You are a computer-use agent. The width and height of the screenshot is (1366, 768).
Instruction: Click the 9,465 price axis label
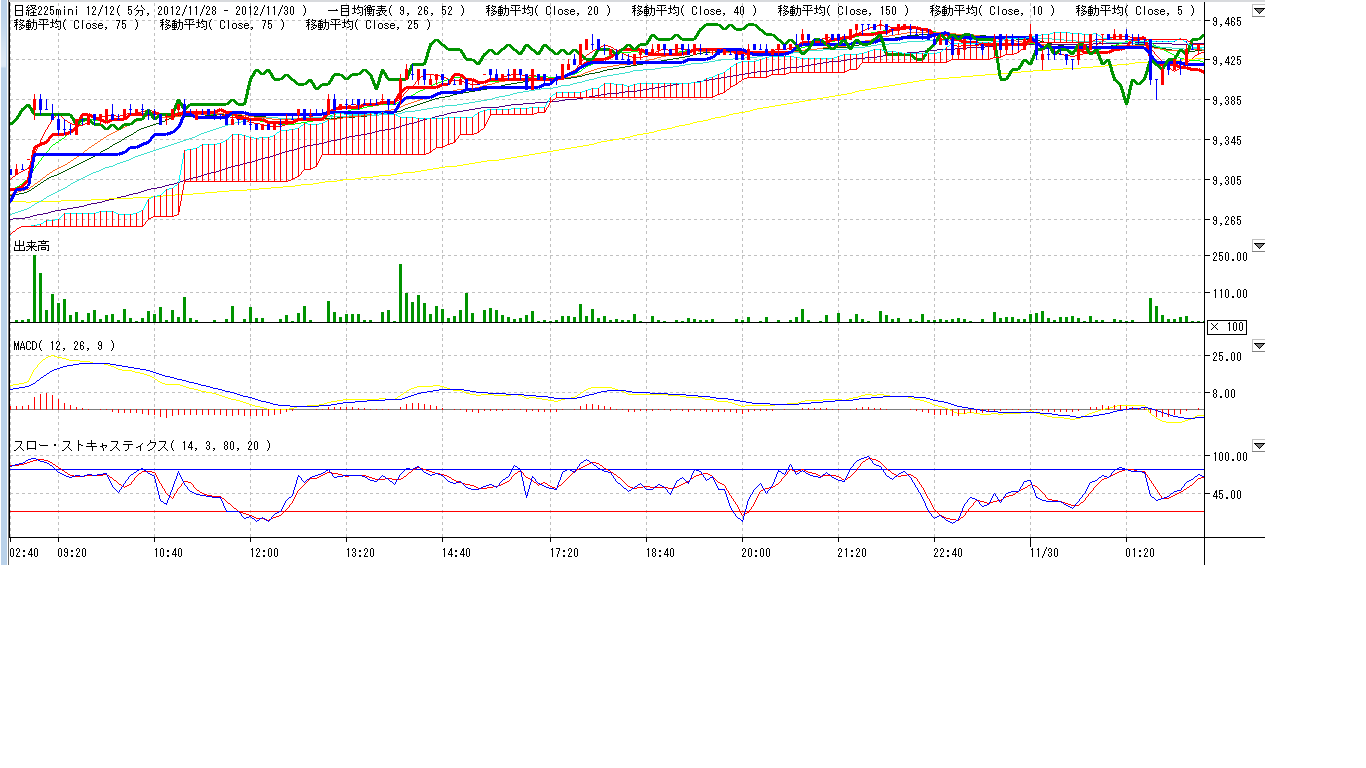click(x=1225, y=21)
